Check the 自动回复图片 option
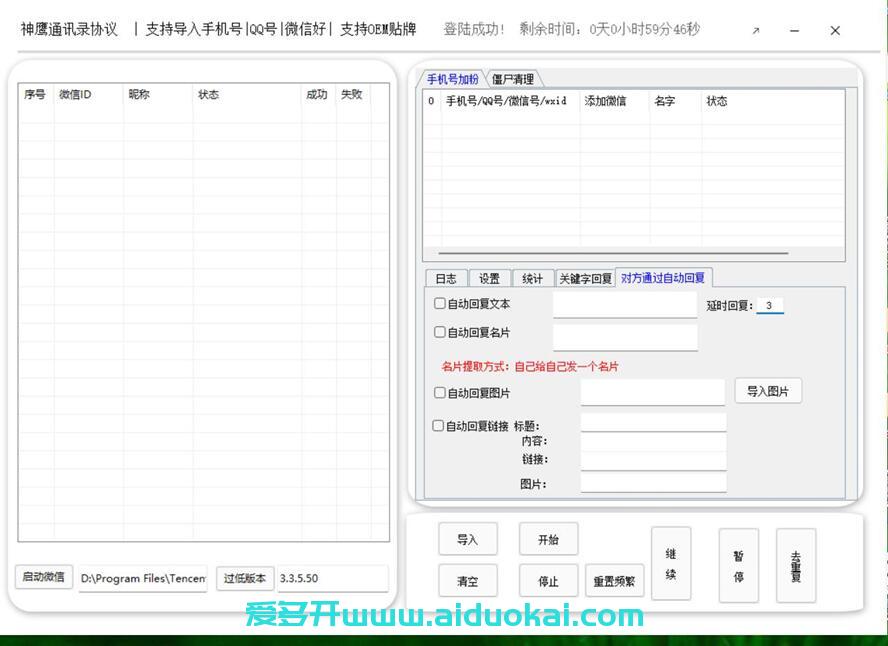This screenshot has width=888, height=646. (x=439, y=392)
